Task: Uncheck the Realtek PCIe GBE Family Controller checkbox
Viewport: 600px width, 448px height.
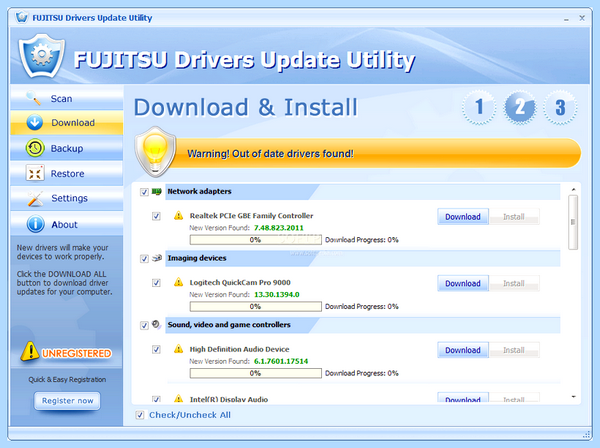Action: coord(156,217)
